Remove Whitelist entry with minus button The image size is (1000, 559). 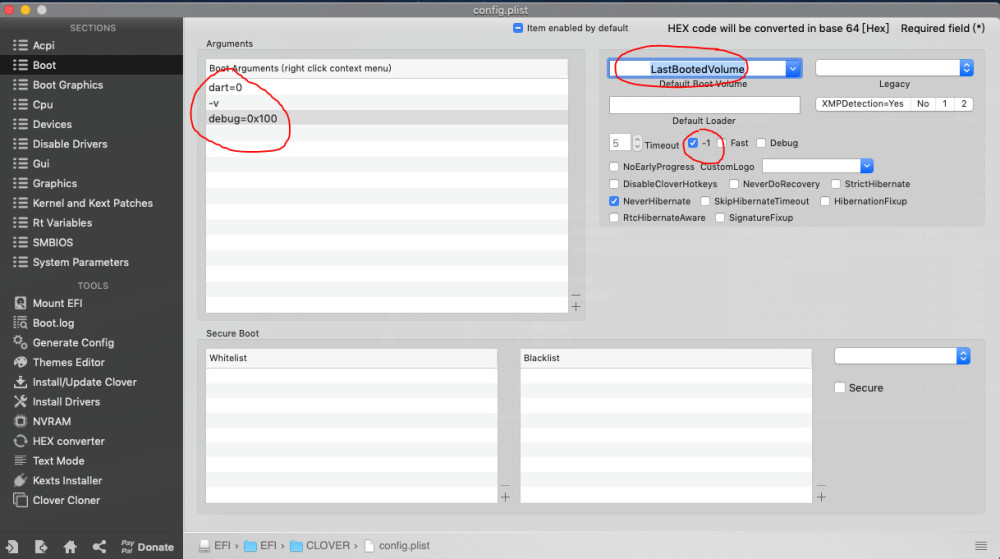click(x=505, y=485)
